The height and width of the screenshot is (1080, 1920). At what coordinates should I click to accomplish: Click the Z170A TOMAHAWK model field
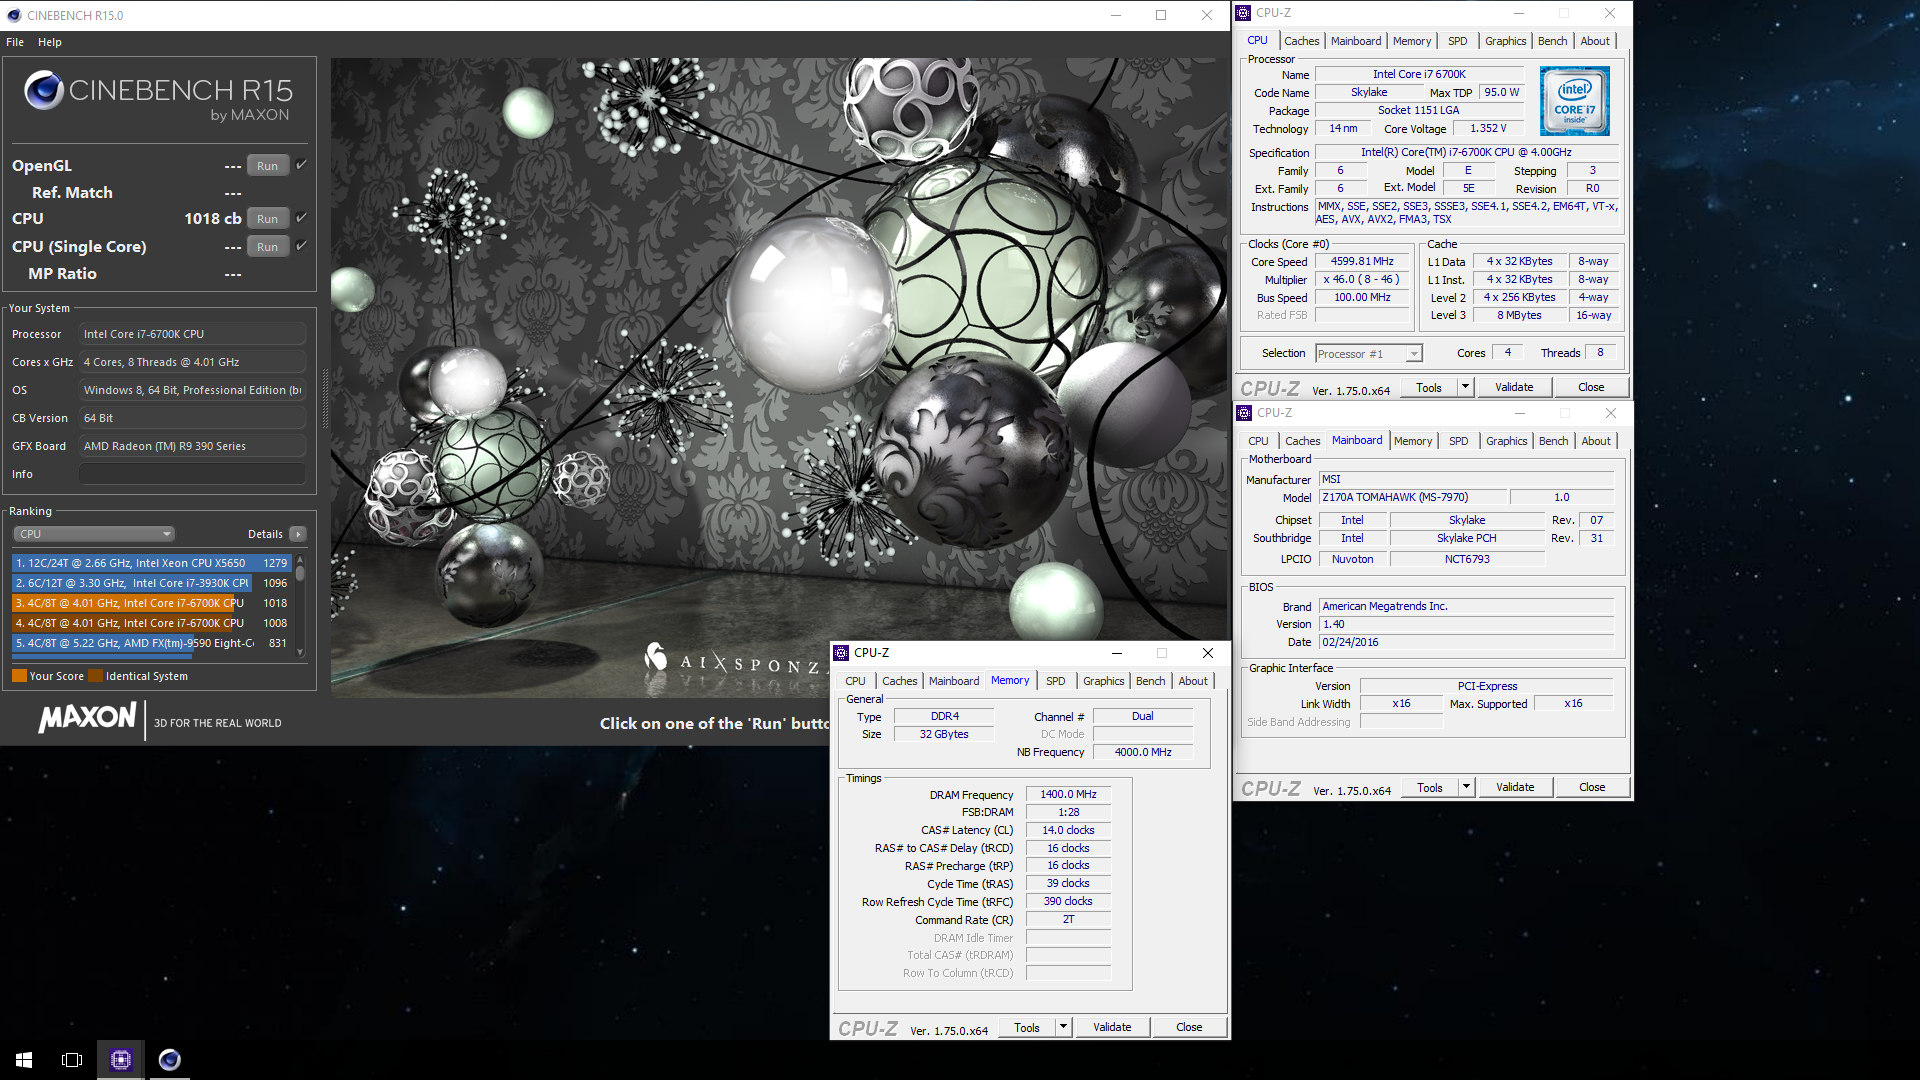pyautogui.click(x=1412, y=497)
